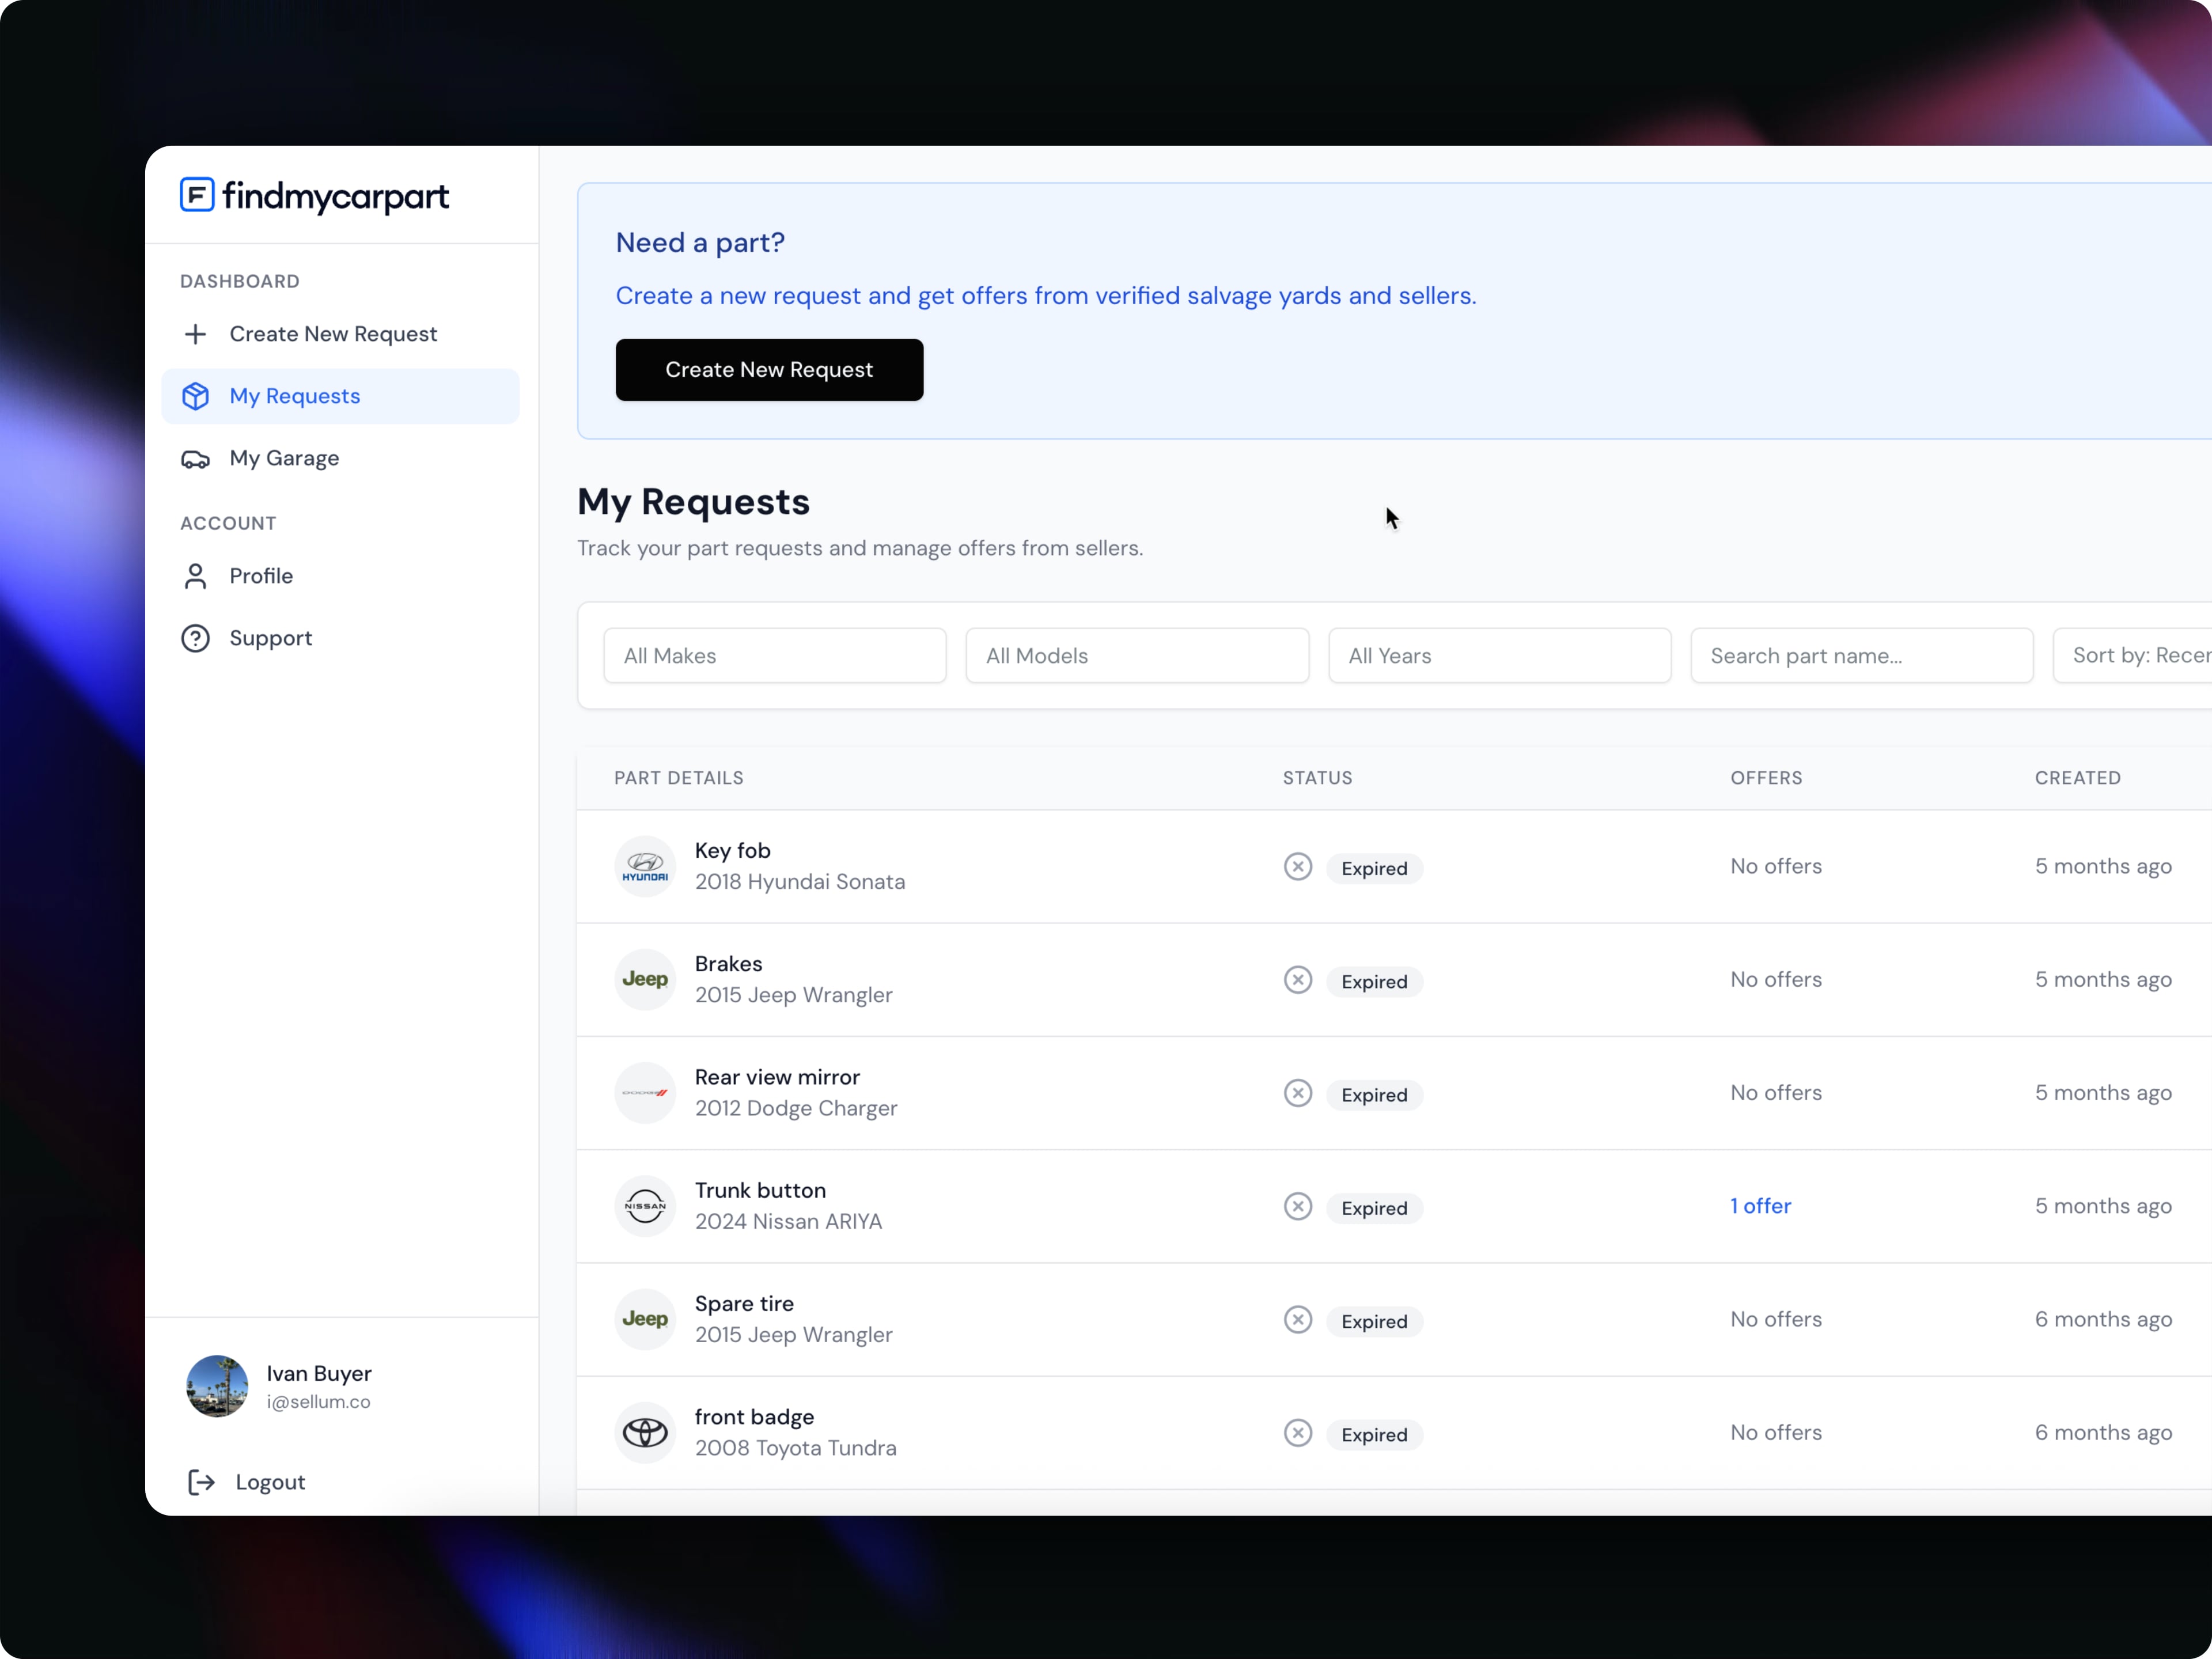This screenshot has width=2212, height=1659.
Task: Click the expired X icon in the Brakes row
Action: 1298,980
